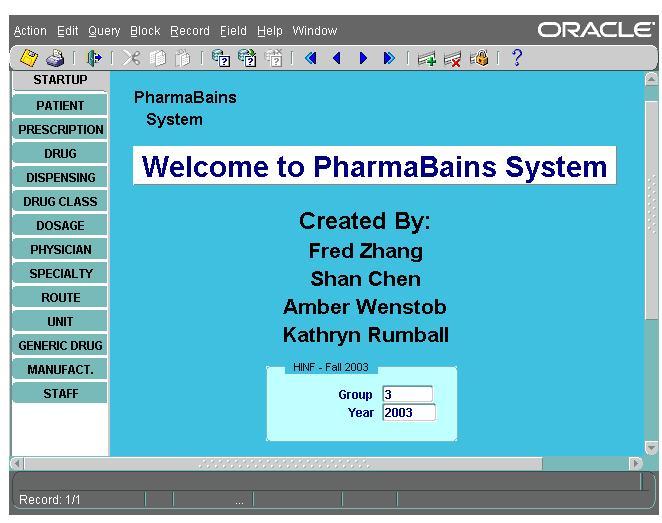Viewport: 662px width, 523px height.
Task: Open the DRUG form
Action: [x=60, y=153]
